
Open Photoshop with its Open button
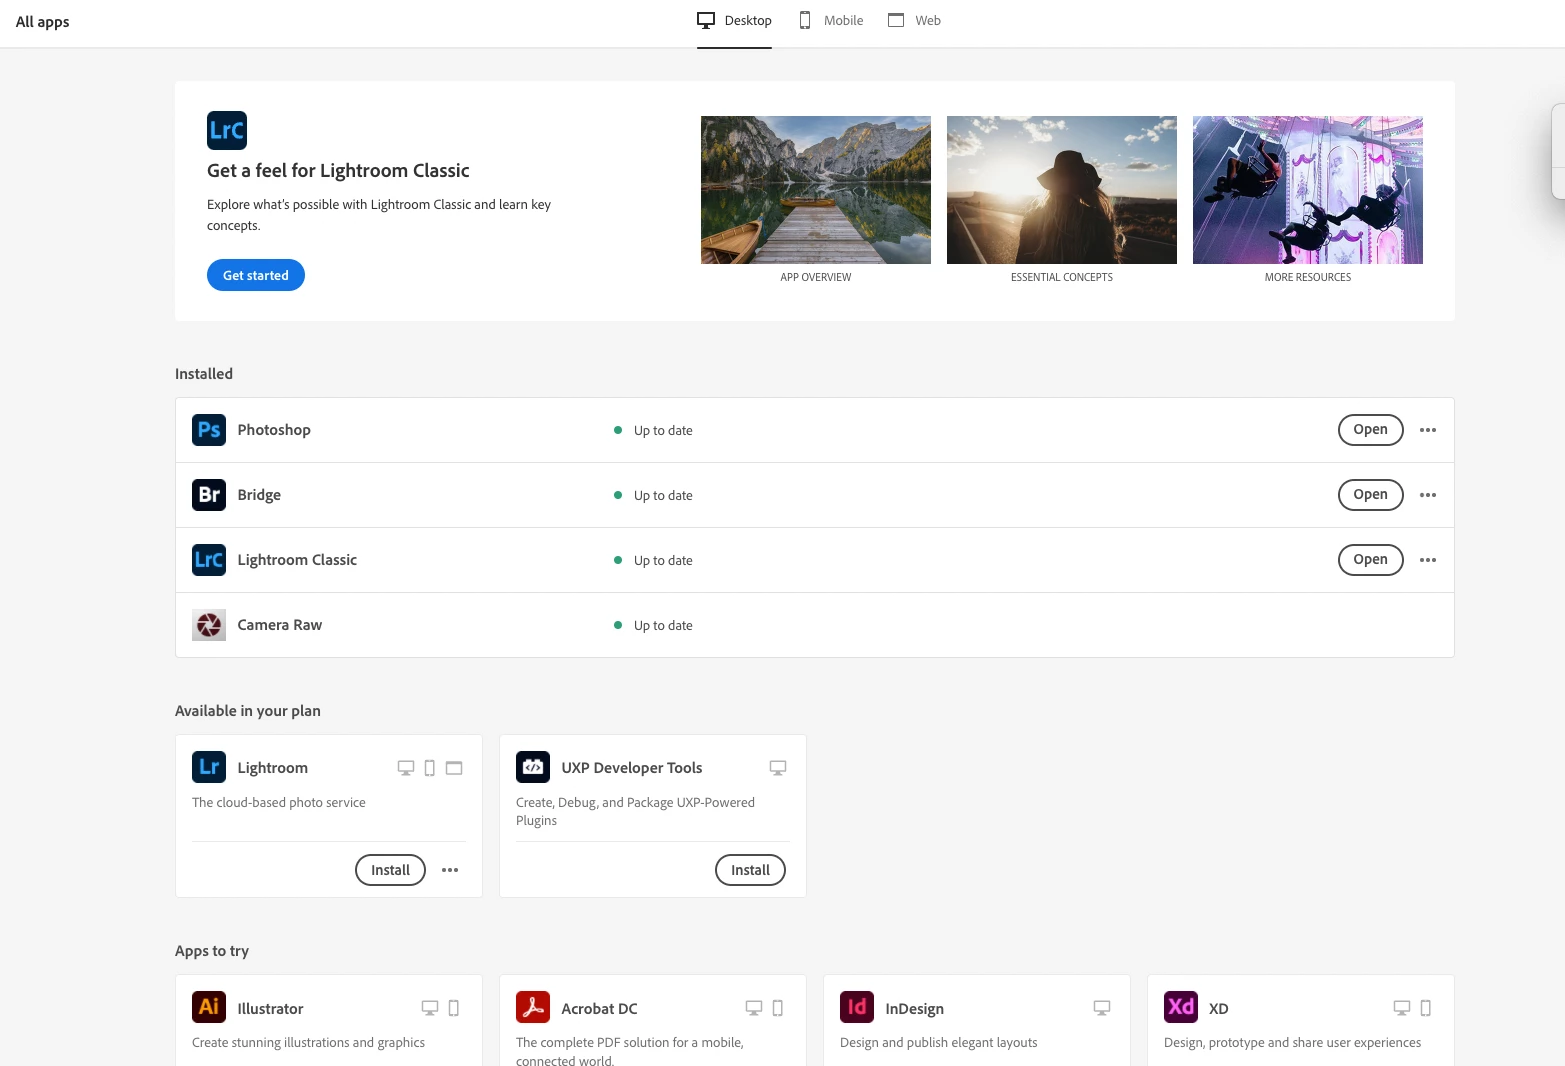click(1371, 430)
